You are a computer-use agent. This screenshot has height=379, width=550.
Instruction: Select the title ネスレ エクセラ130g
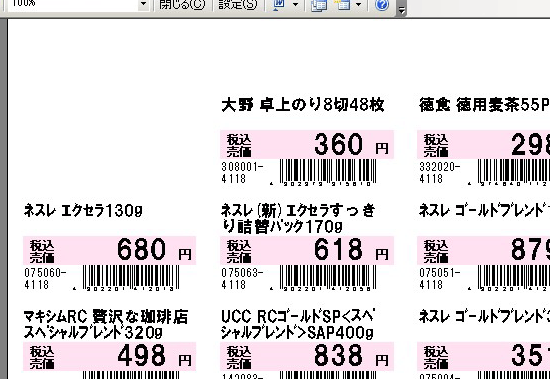(x=83, y=211)
